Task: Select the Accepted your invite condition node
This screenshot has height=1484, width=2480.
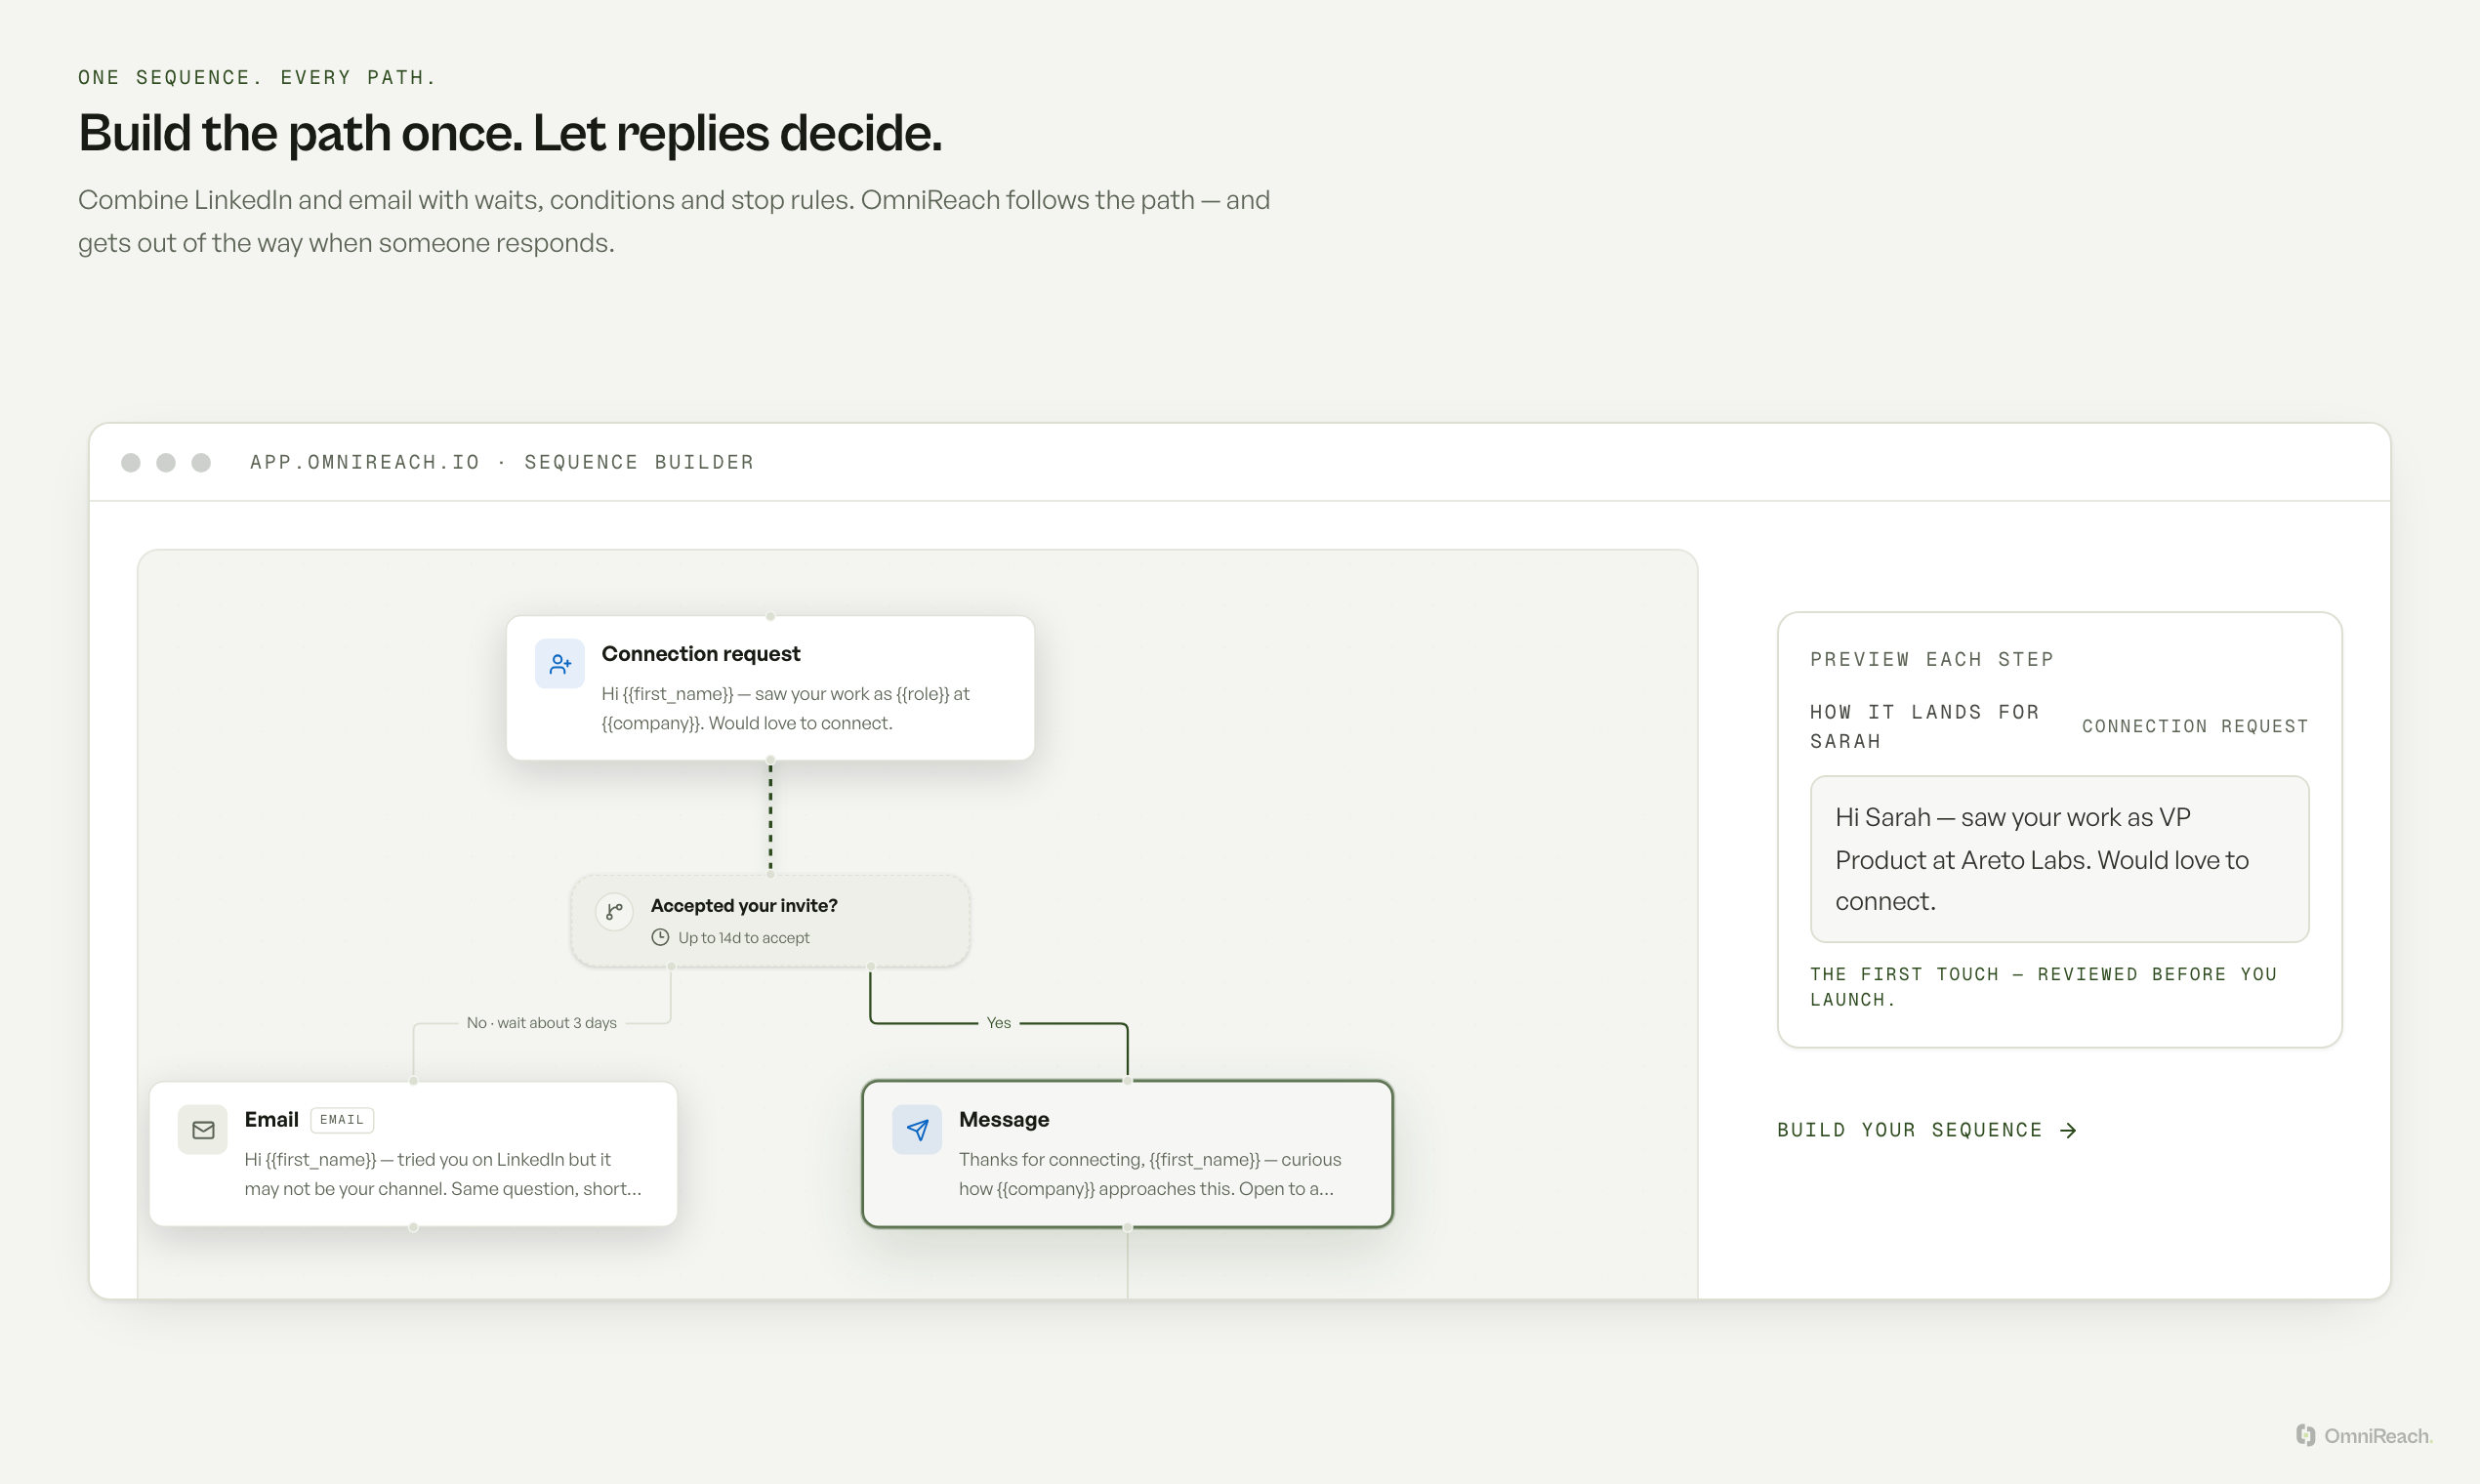Action: (x=770, y=921)
